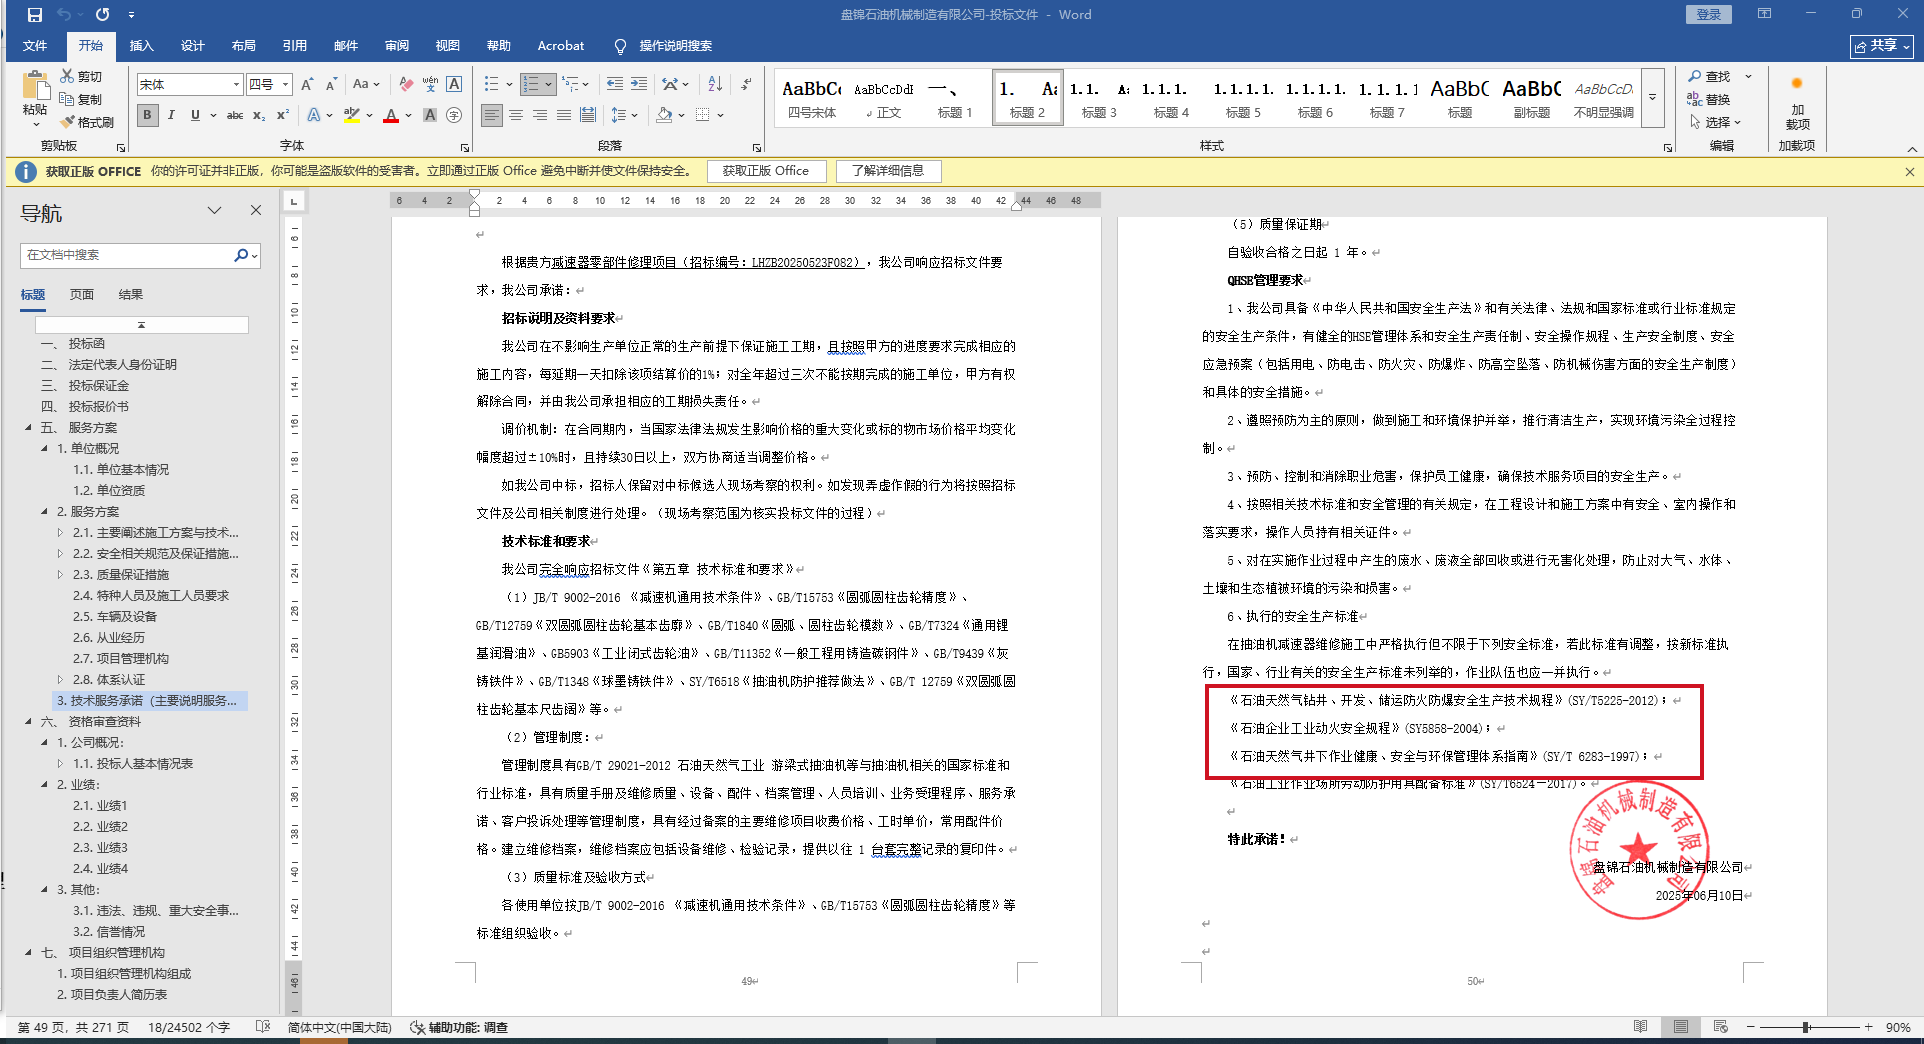Click the 共享 share button
This screenshot has height=1044, width=1924.
coord(1881,46)
